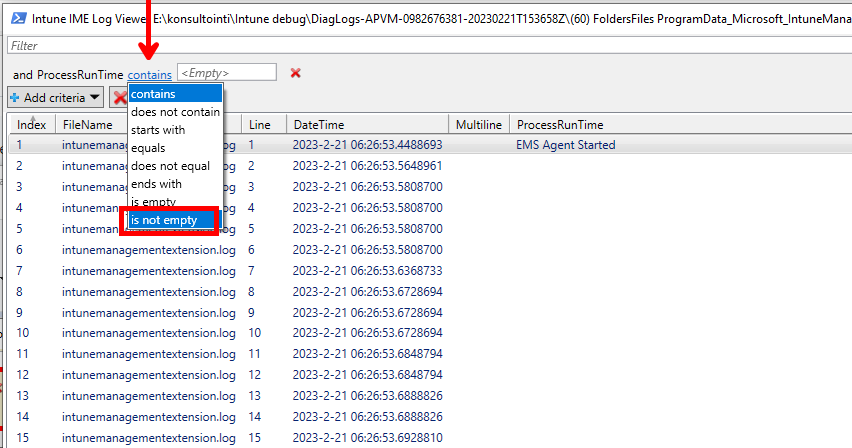Choose 'equals' operator
This screenshot has width=852, height=448.
point(176,148)
